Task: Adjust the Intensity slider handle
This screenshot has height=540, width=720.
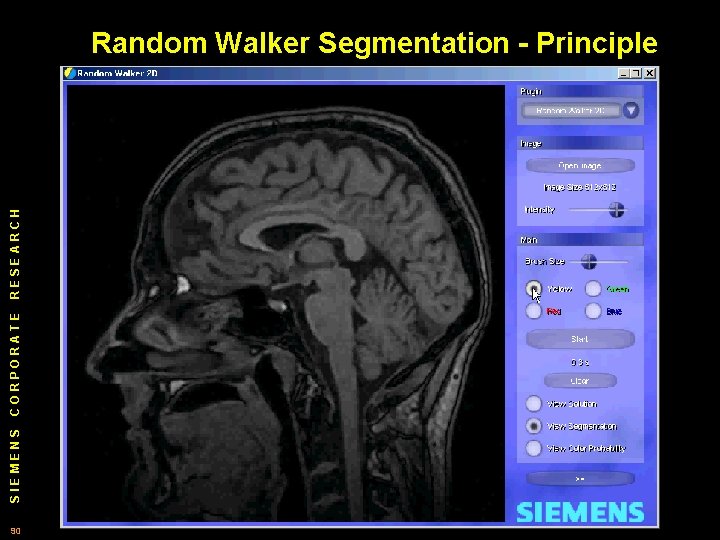Action: pos(616,210)
